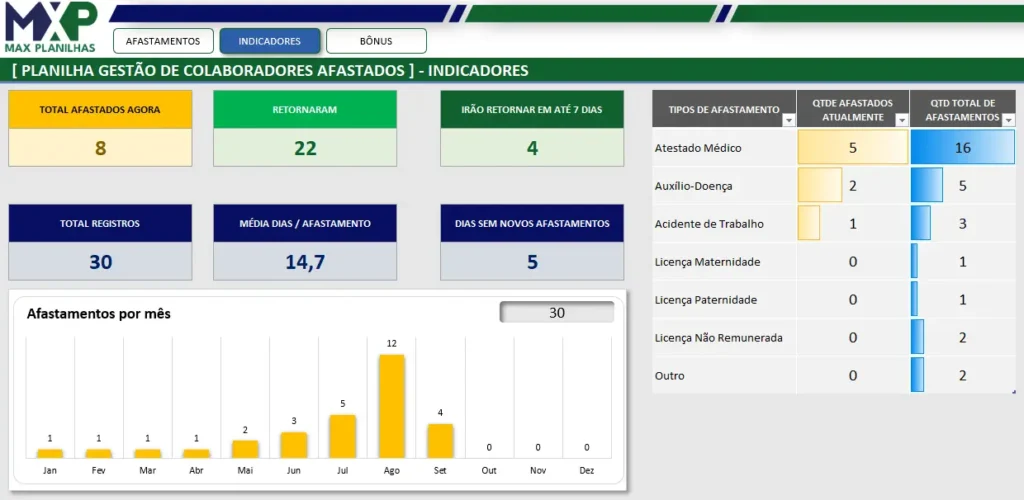The height and width of the screenshot is (500, 1024).
Task: Click the Retornaram value 22
Action: (x=305, y=148)
